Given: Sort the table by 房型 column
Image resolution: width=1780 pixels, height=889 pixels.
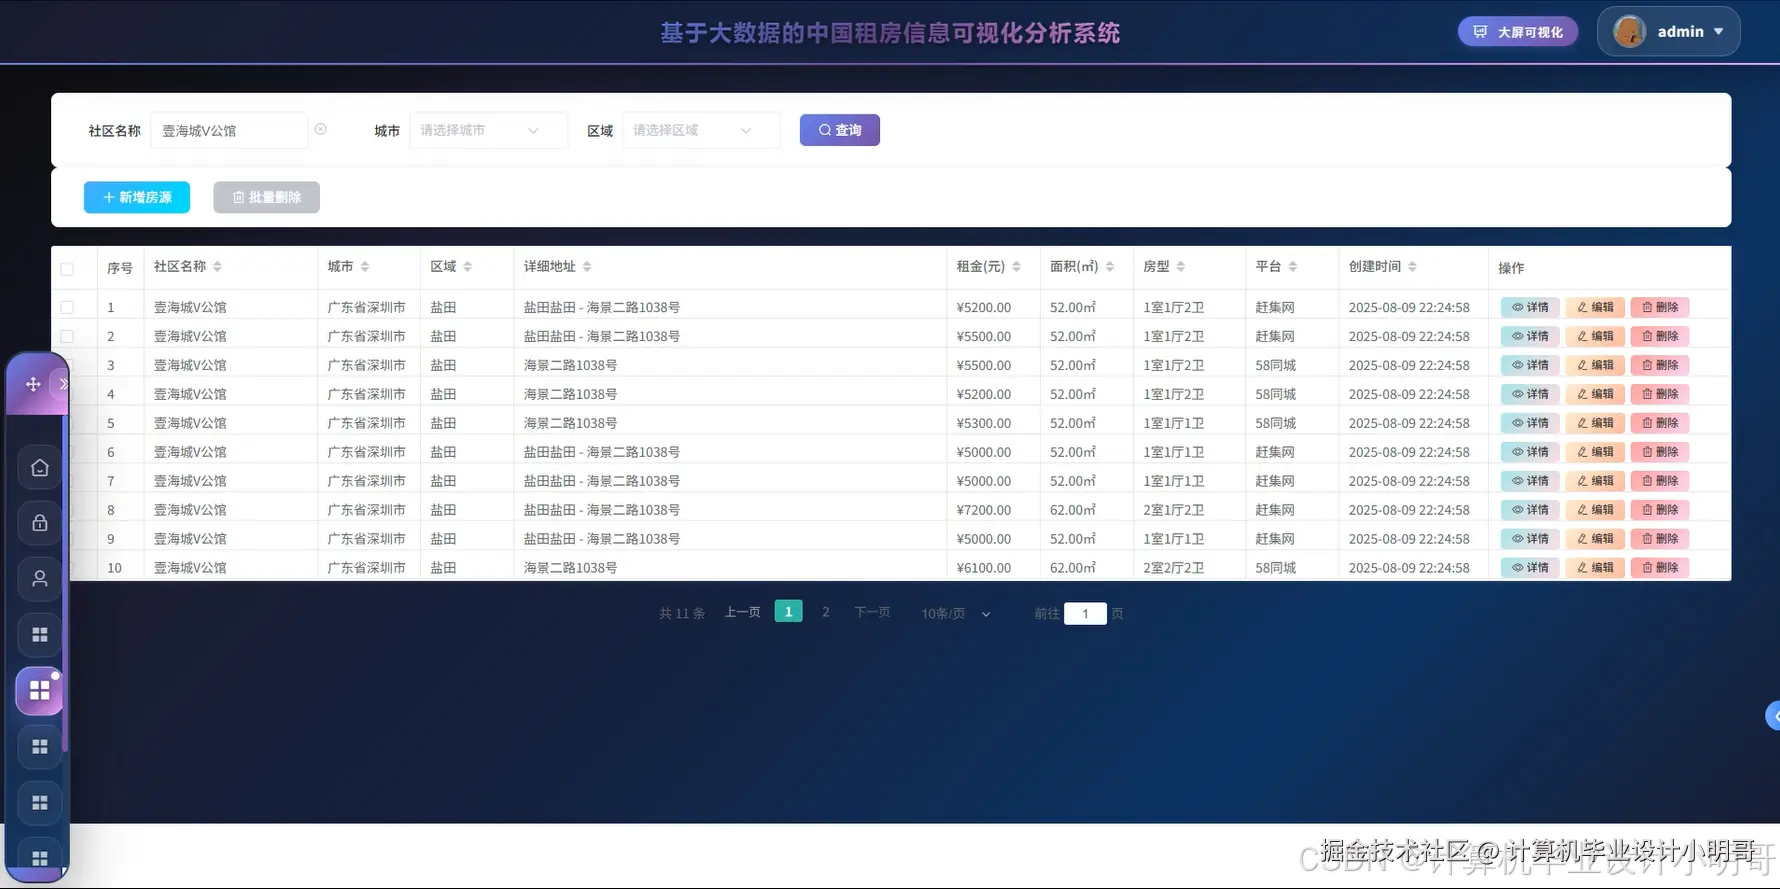Looking at the screenshot, I should click(x=1181, y=266).
